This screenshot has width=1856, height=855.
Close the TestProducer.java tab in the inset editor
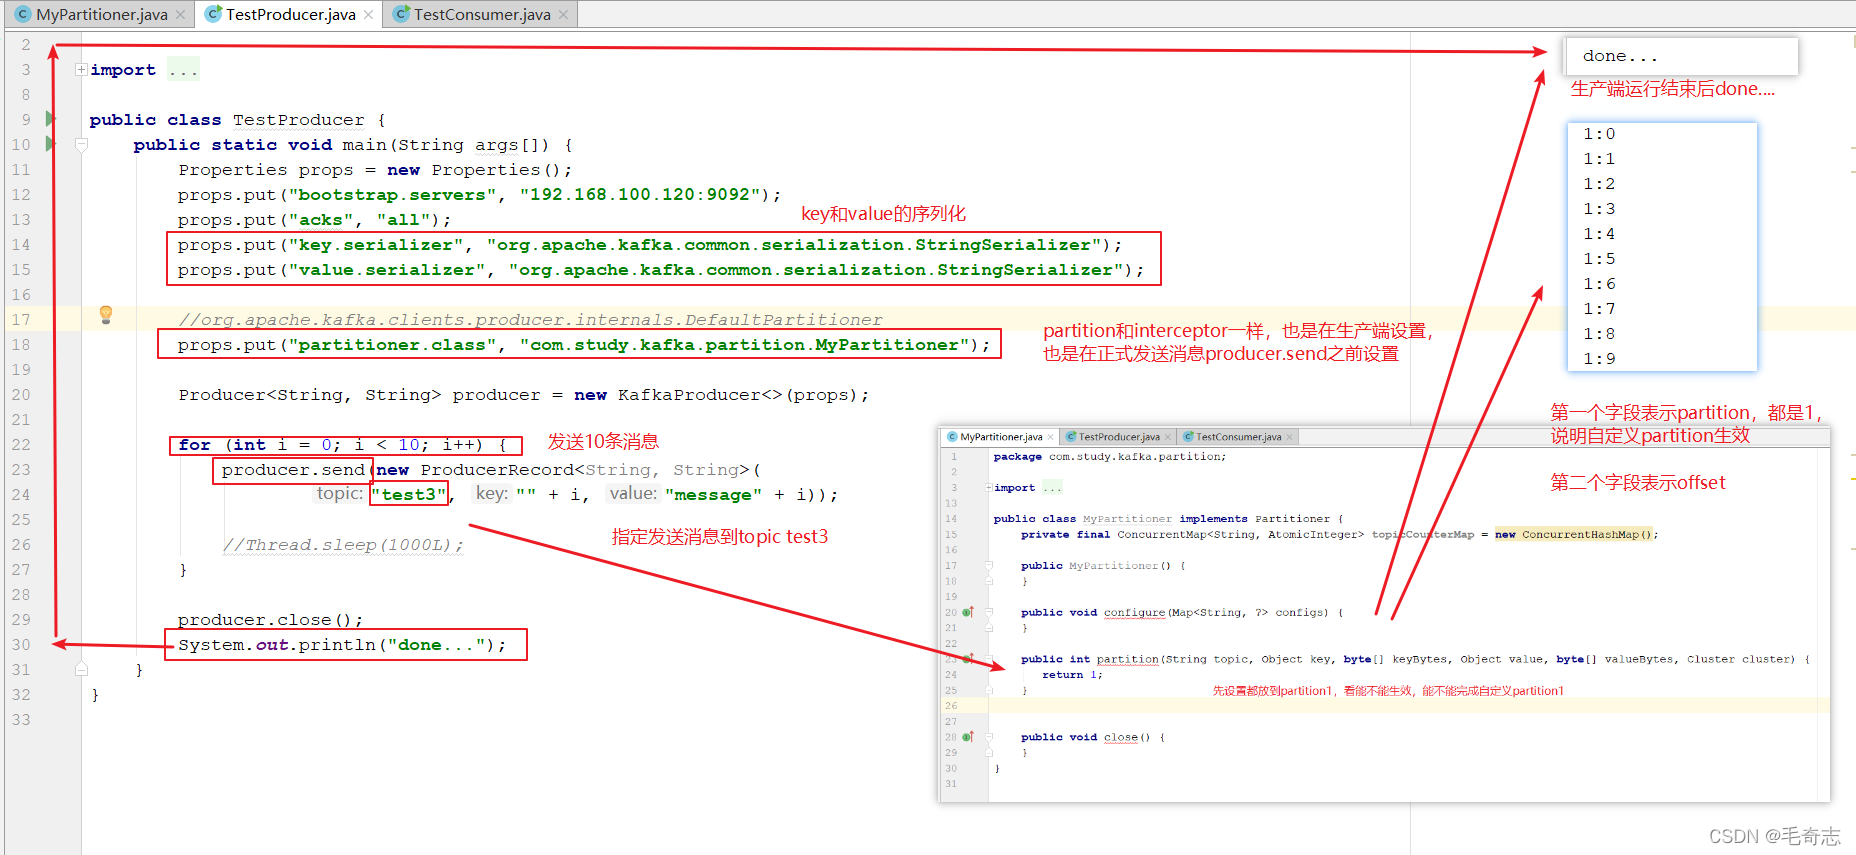point(1168,437)
